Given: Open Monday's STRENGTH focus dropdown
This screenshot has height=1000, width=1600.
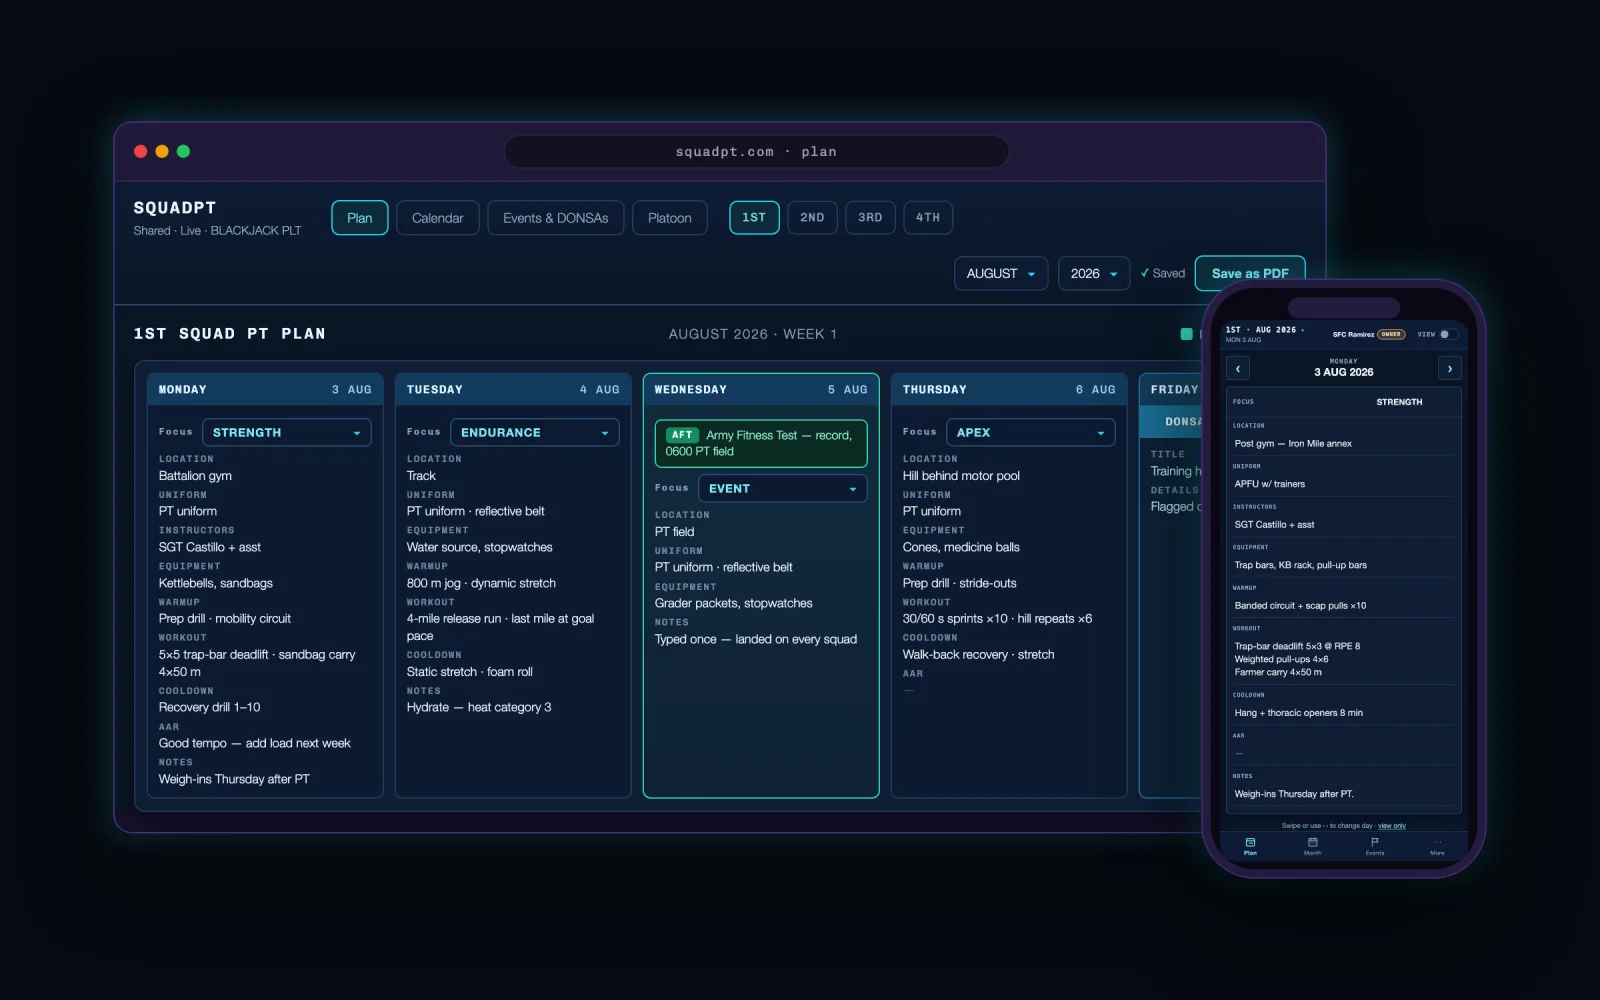Looking at the screenshot, I should pos(286,432).
